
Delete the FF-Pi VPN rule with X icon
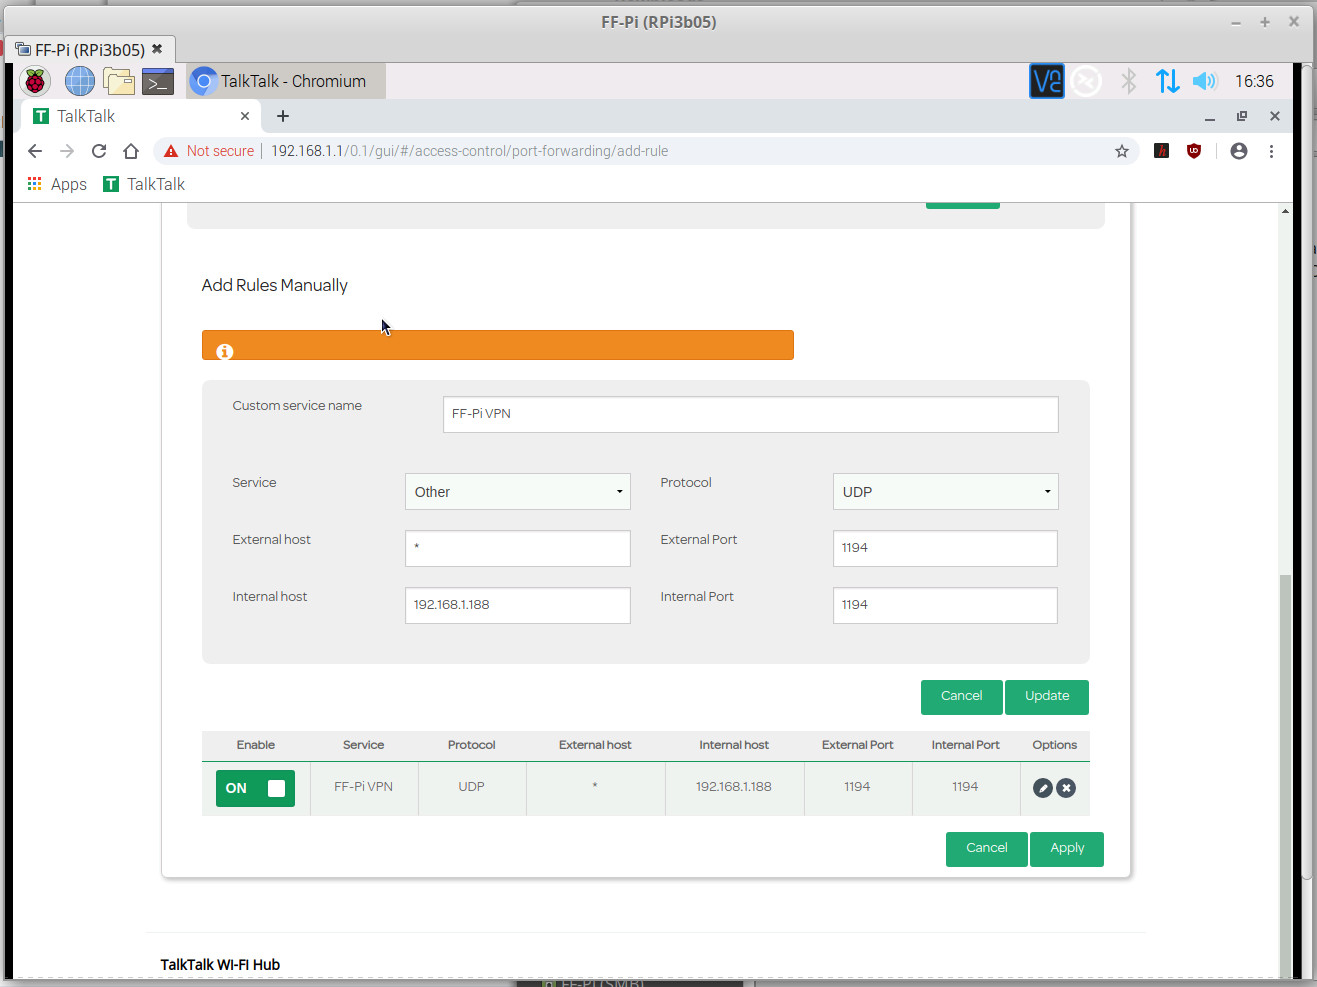coord(1067,788)
